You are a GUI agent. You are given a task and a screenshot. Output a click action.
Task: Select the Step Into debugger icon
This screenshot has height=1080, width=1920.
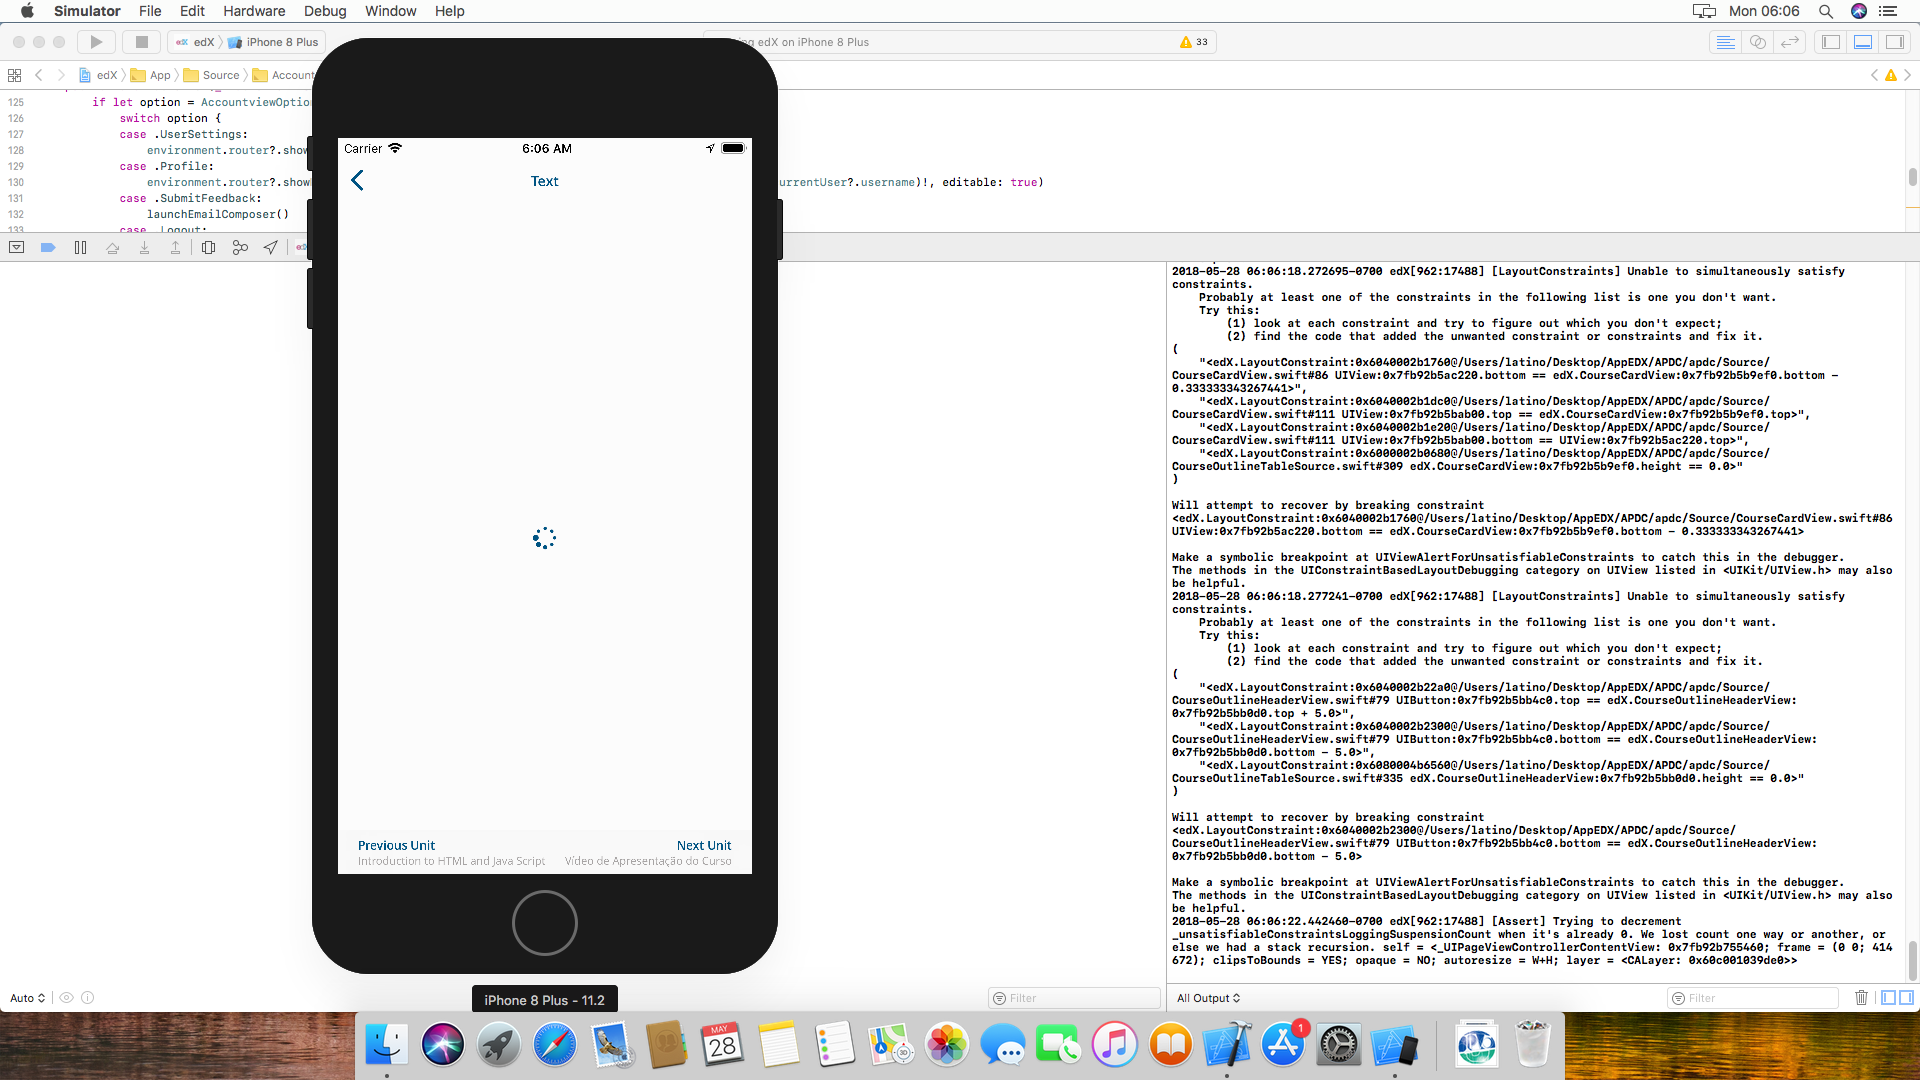144,247
